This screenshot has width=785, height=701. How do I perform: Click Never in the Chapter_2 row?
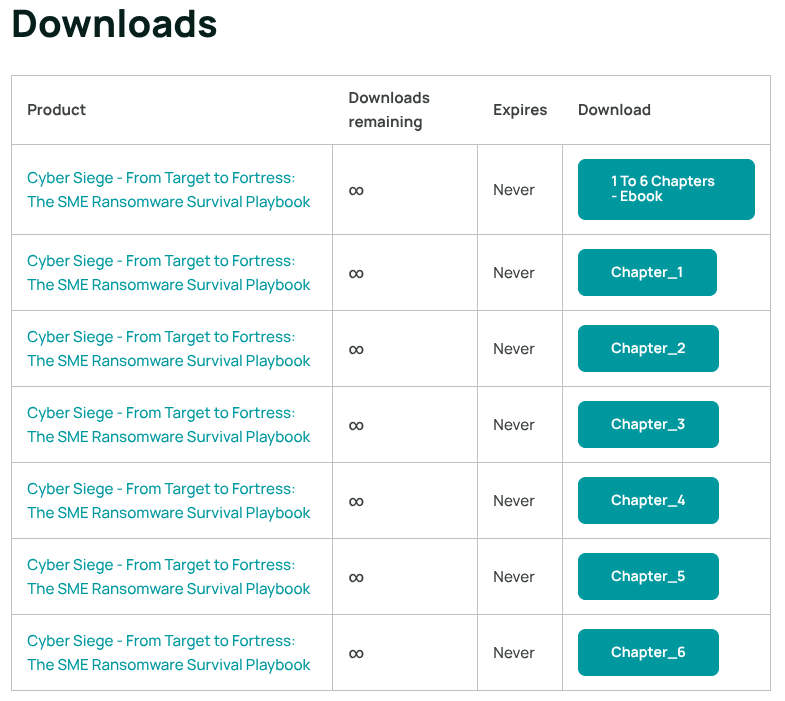514,349
